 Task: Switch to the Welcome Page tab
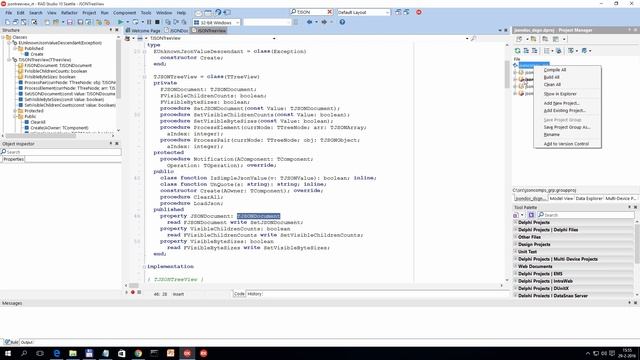(x=143, y=31)
